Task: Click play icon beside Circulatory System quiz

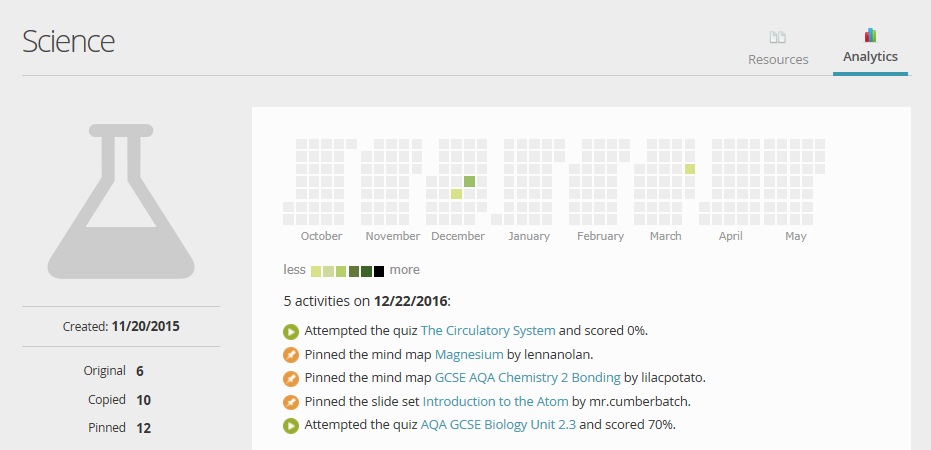Action: (291, 331)
